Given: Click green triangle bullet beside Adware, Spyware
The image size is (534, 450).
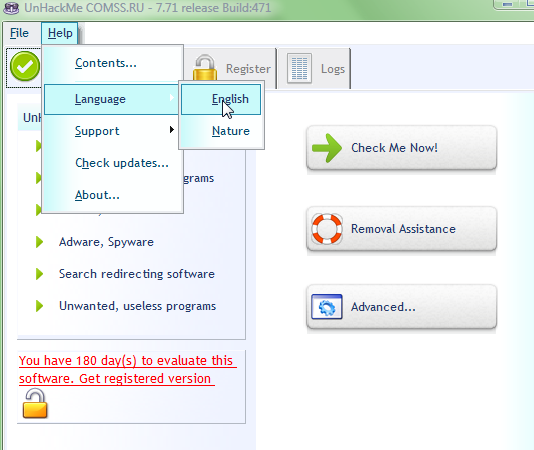Looking at the screenshot, I should [40, 242].
